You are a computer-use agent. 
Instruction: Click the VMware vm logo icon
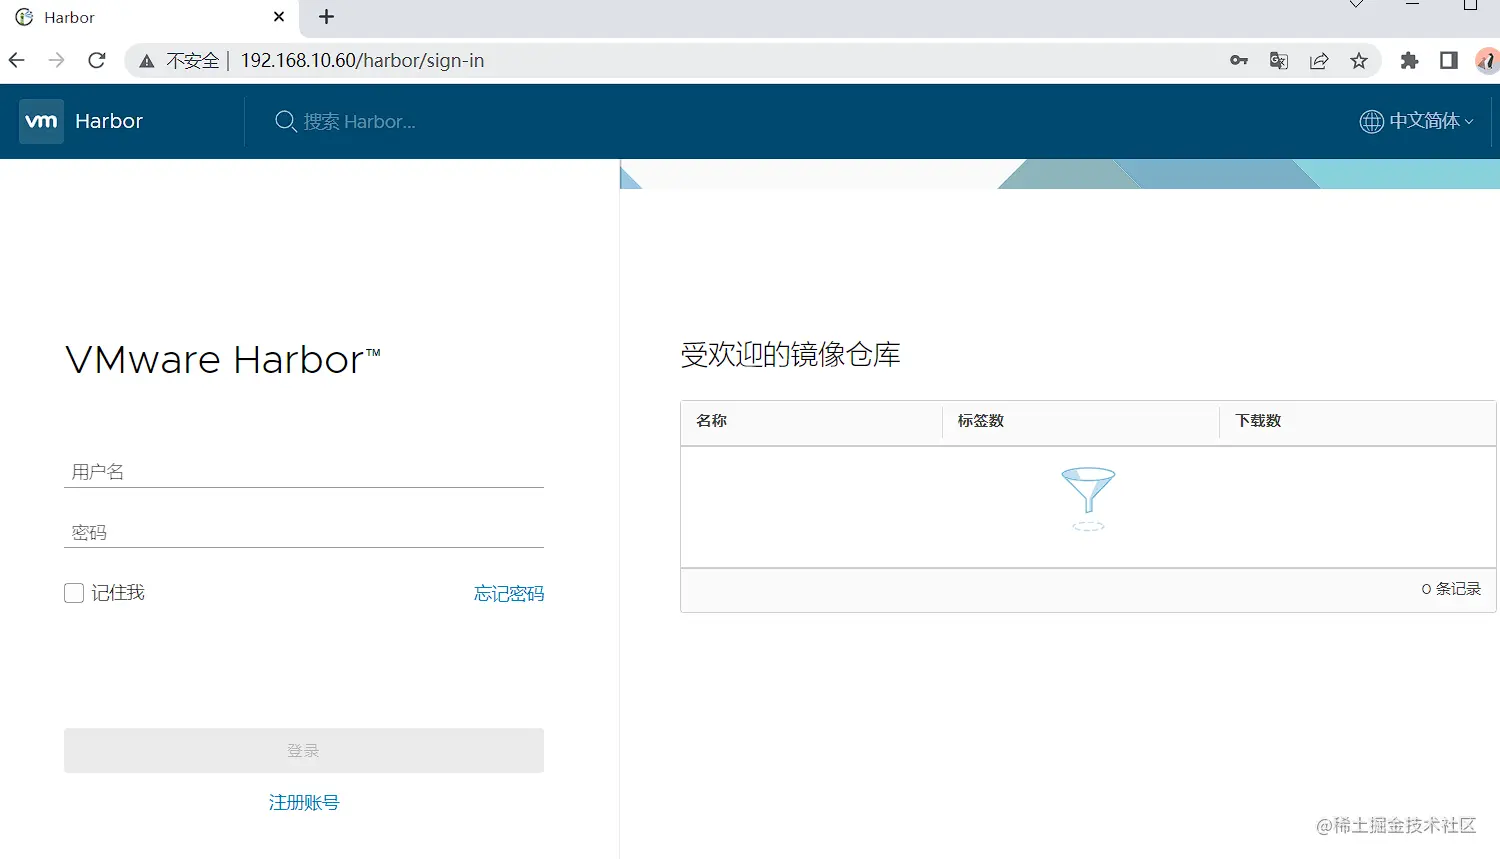(41, 121)
